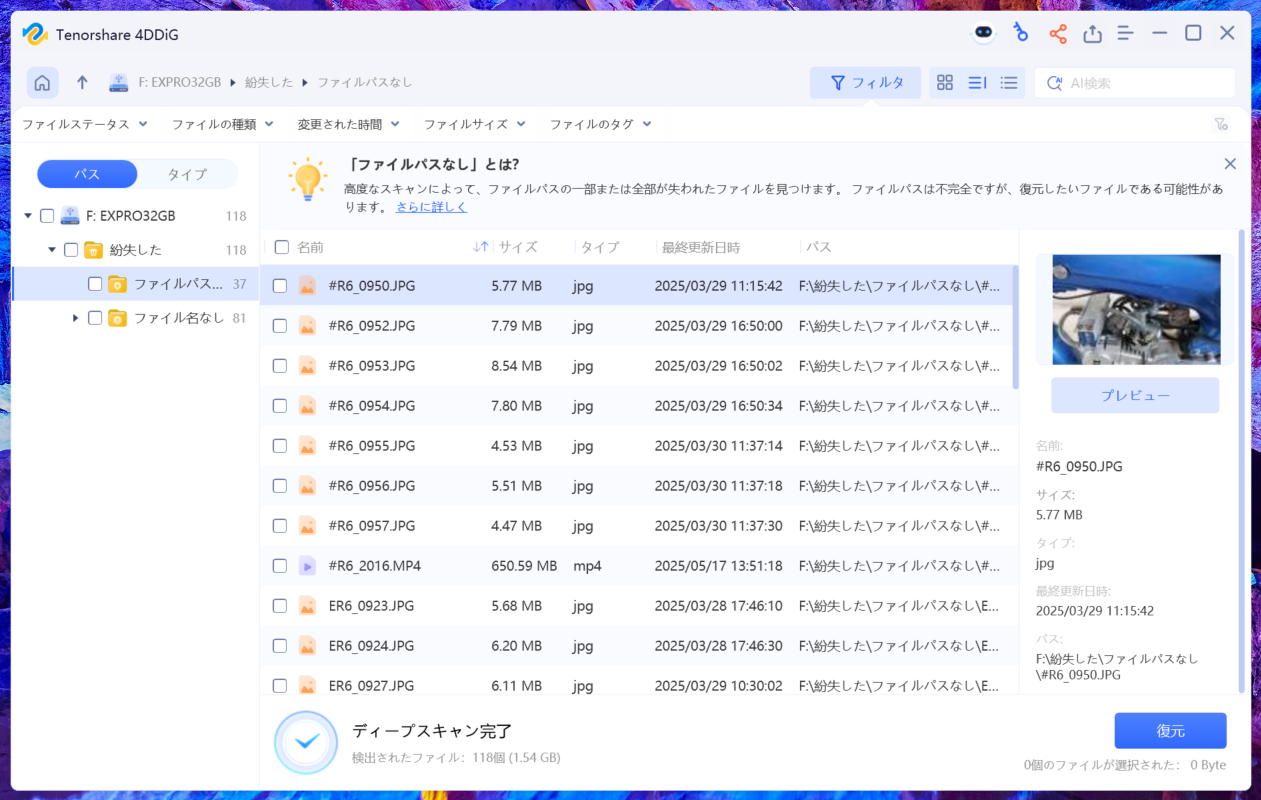The height and width of the screenshot is (800, 1261).
Task: Select the パス tab
Action: [x=87, y=174]
